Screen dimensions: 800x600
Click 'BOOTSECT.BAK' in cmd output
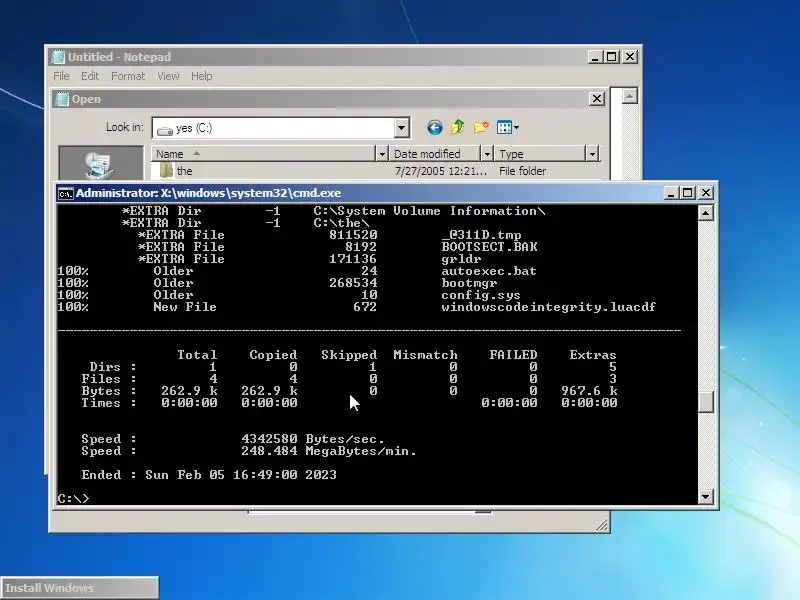coord(489,247)
